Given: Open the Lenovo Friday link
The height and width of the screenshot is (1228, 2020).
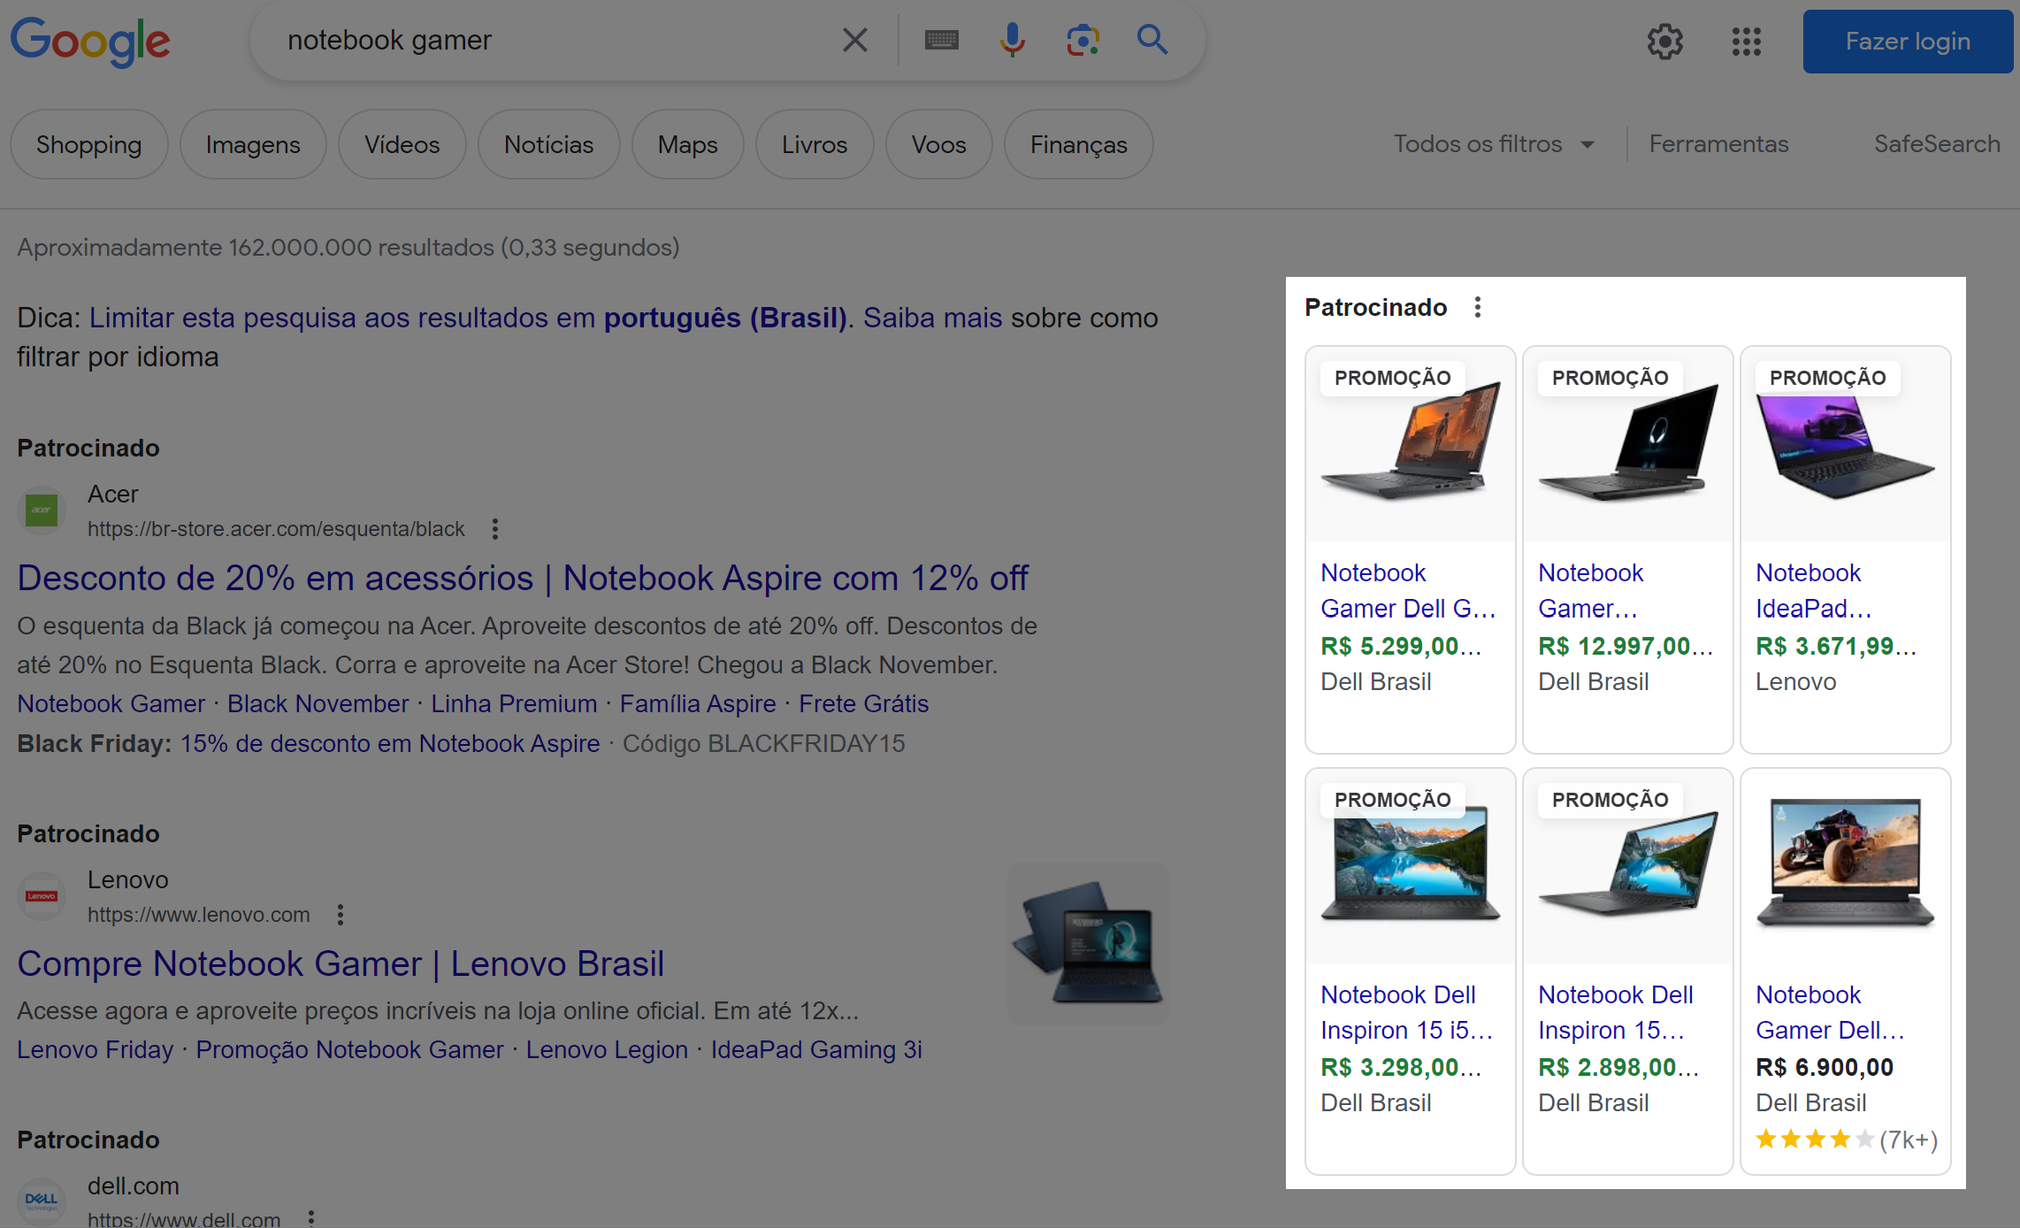Looking at the screenshot, I should coord(95,1049).
